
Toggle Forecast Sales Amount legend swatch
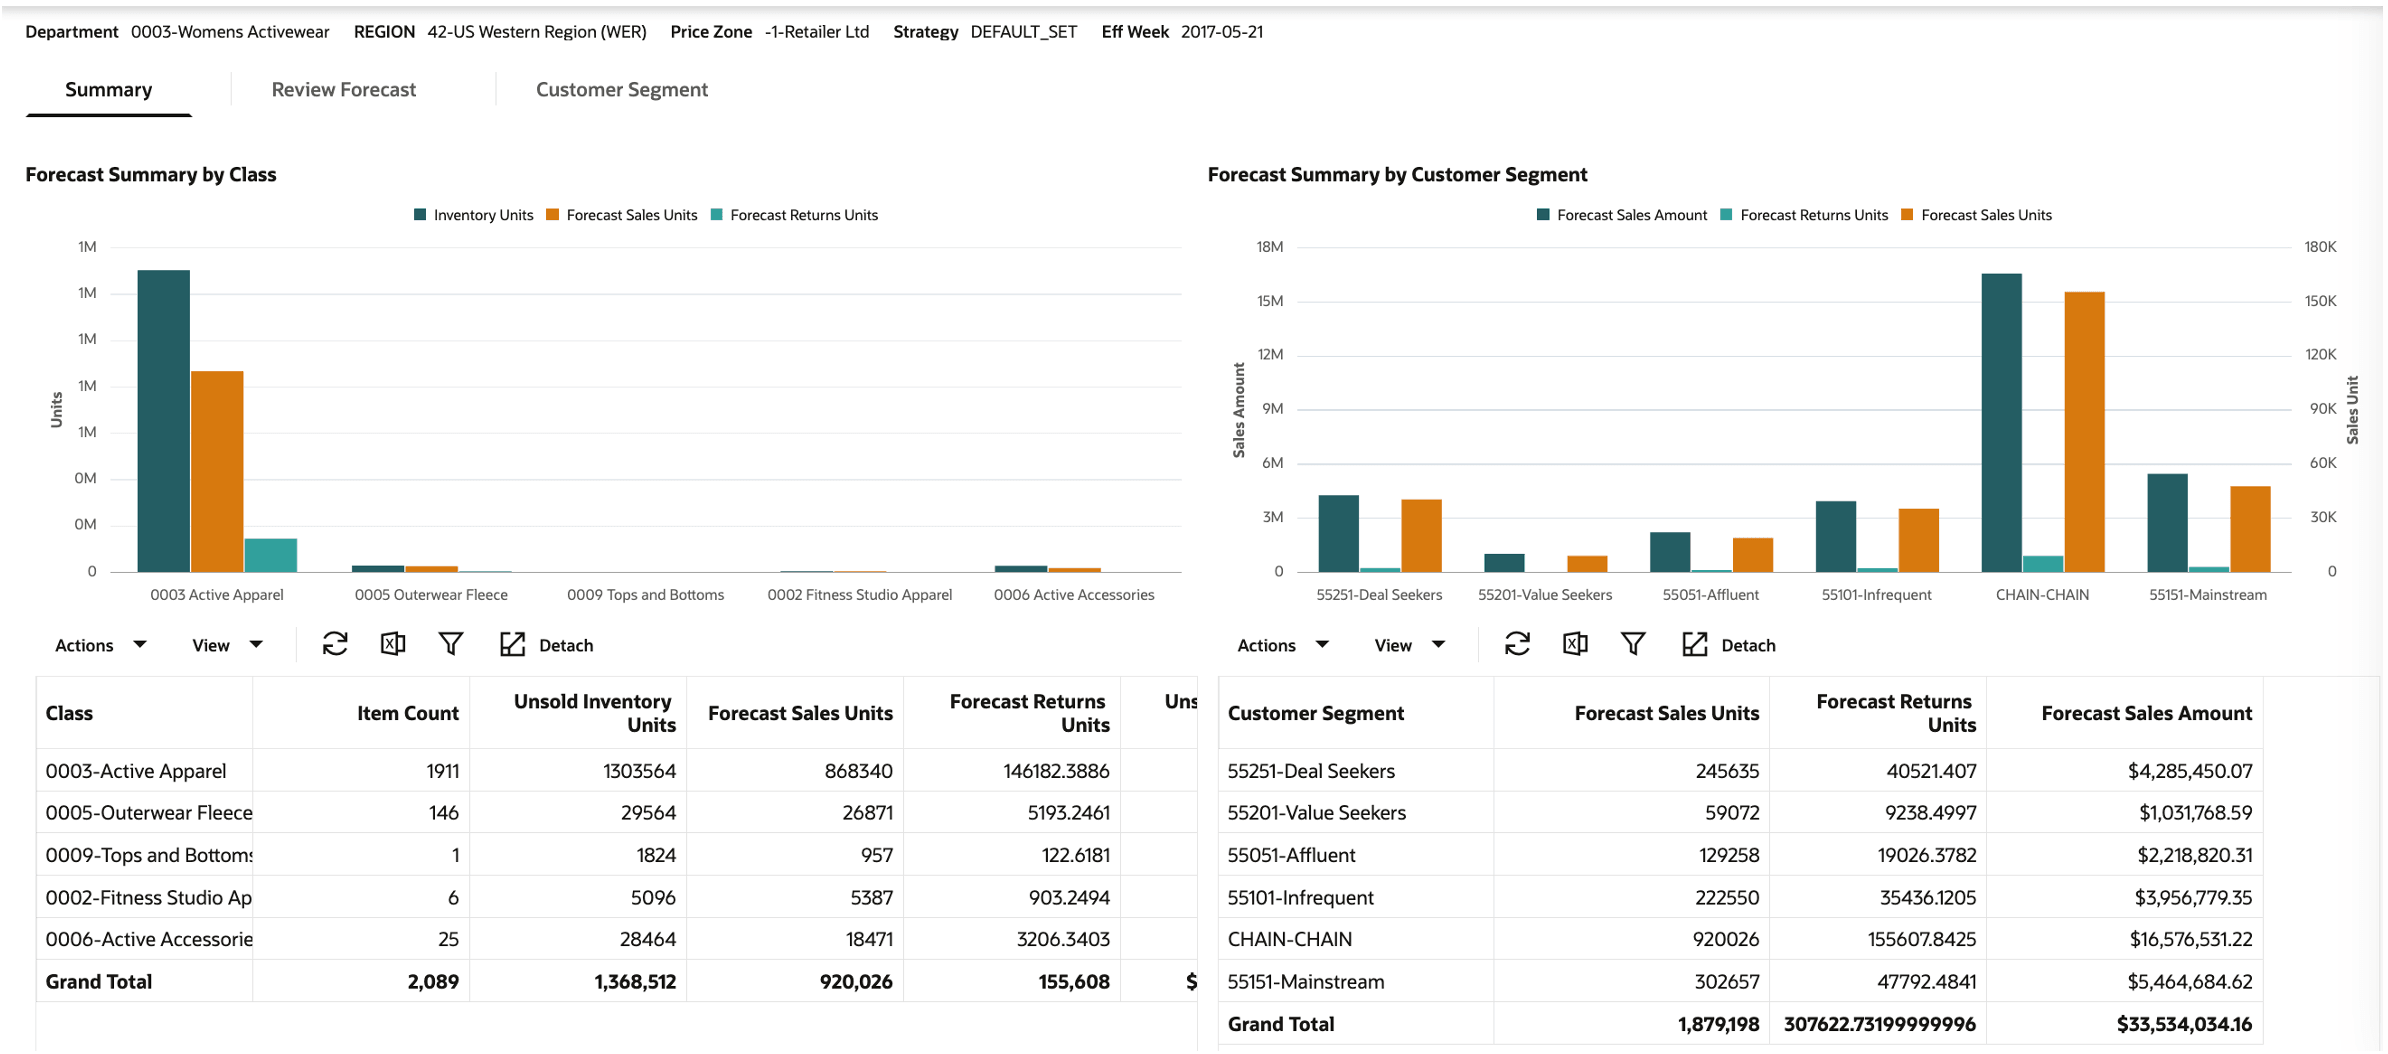(1543, 215)
